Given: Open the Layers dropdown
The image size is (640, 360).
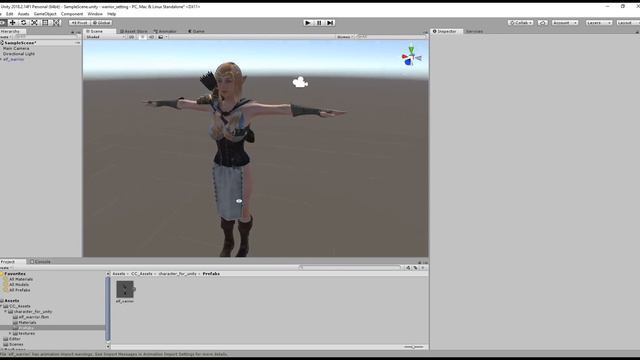Looking at the screenshot, I should click(x=599, y=22).
